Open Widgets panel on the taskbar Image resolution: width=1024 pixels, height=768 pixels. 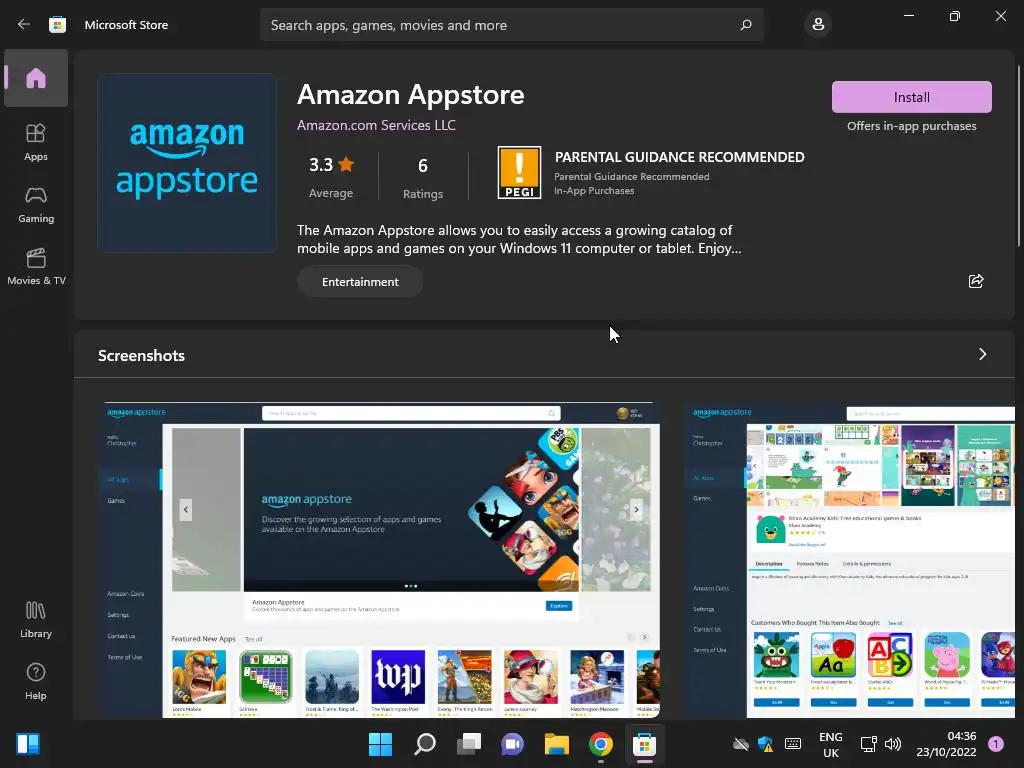pyautogui.click(x=28, y=744)
